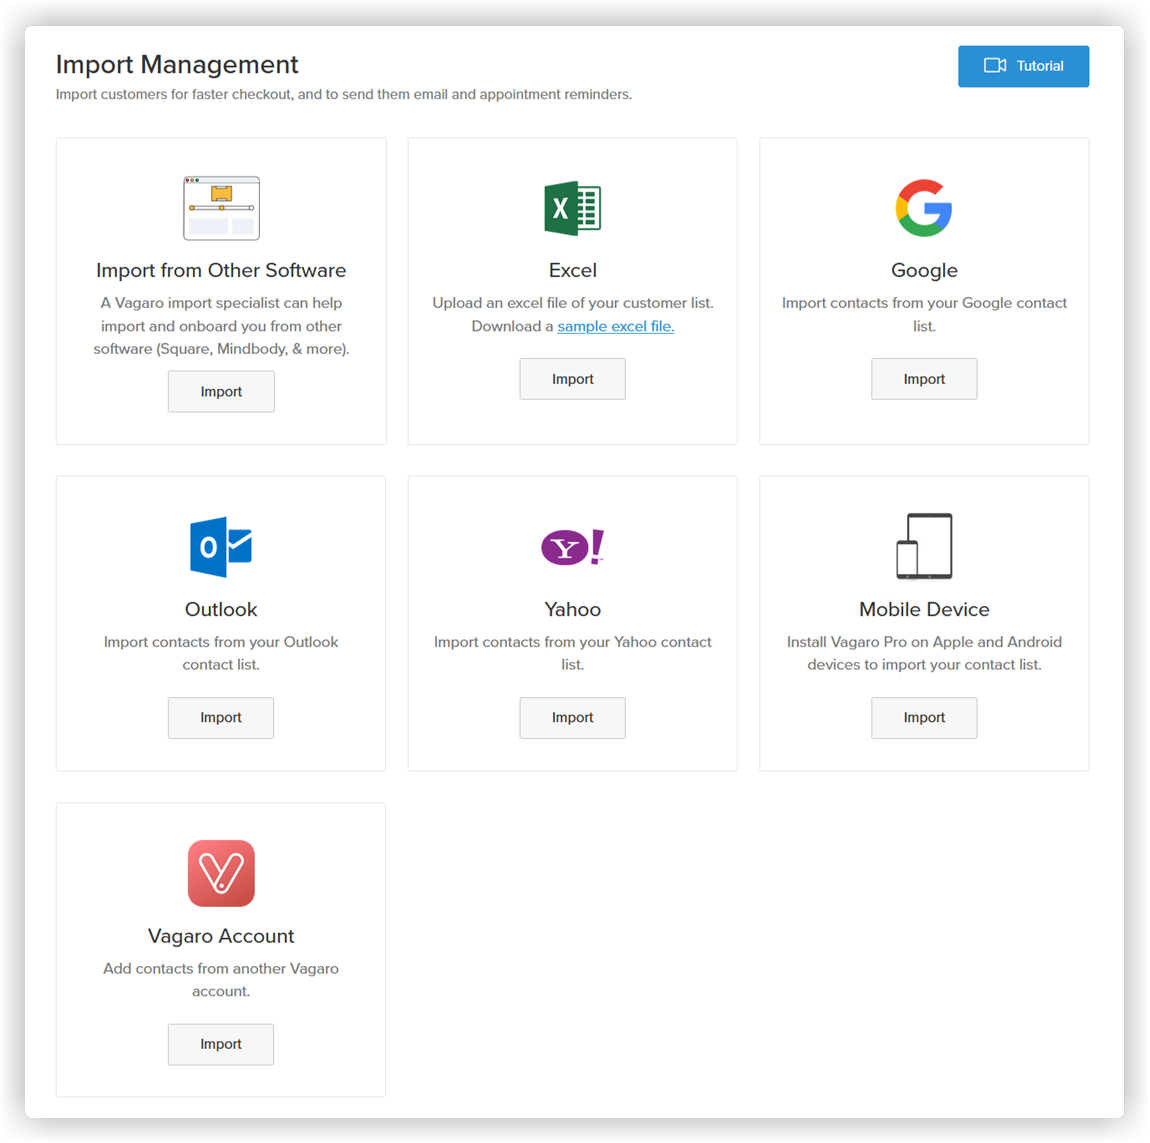The height and width of the screenshot is (1143, 1150).
Task: Click the green Excel logo icon
Action: 572,208
